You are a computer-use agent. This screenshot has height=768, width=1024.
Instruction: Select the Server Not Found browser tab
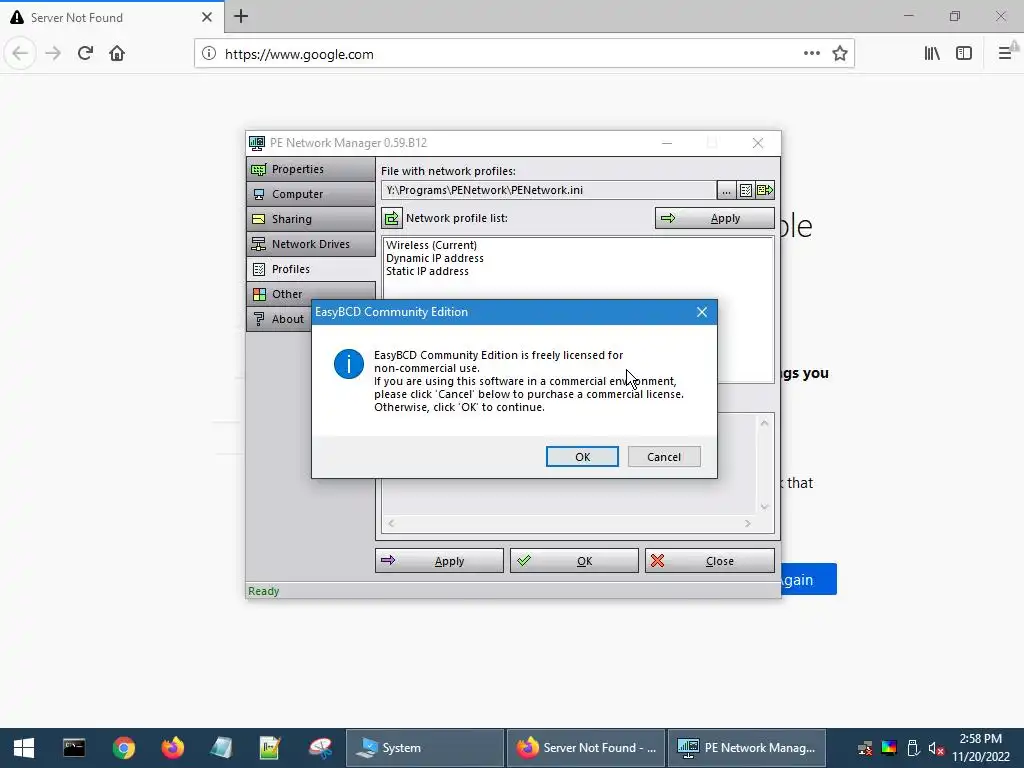pos(112,17)
